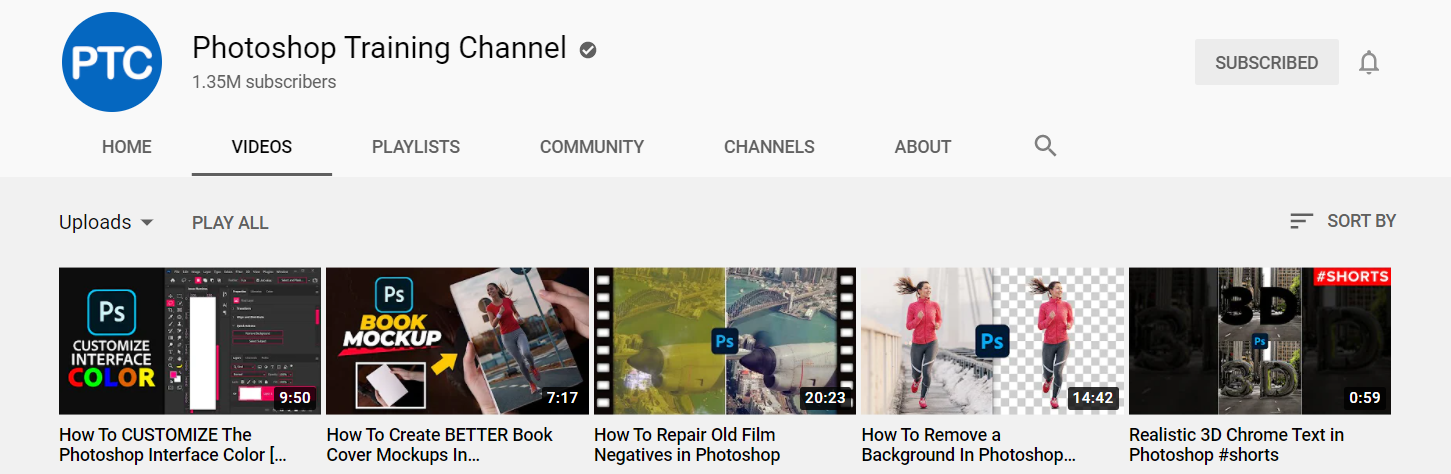Click the 9:50 duration badge

pos(294,398)
